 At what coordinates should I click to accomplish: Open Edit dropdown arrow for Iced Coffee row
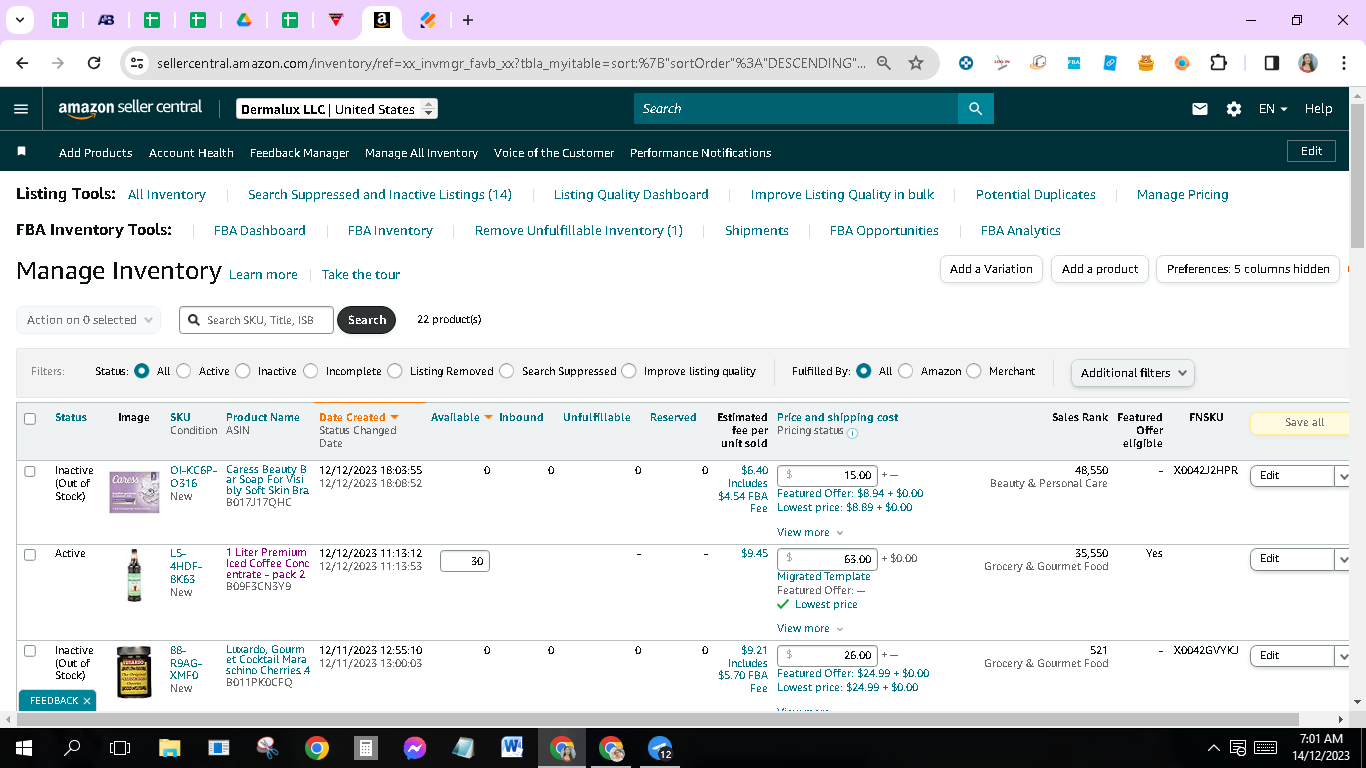click(1343, 560)
